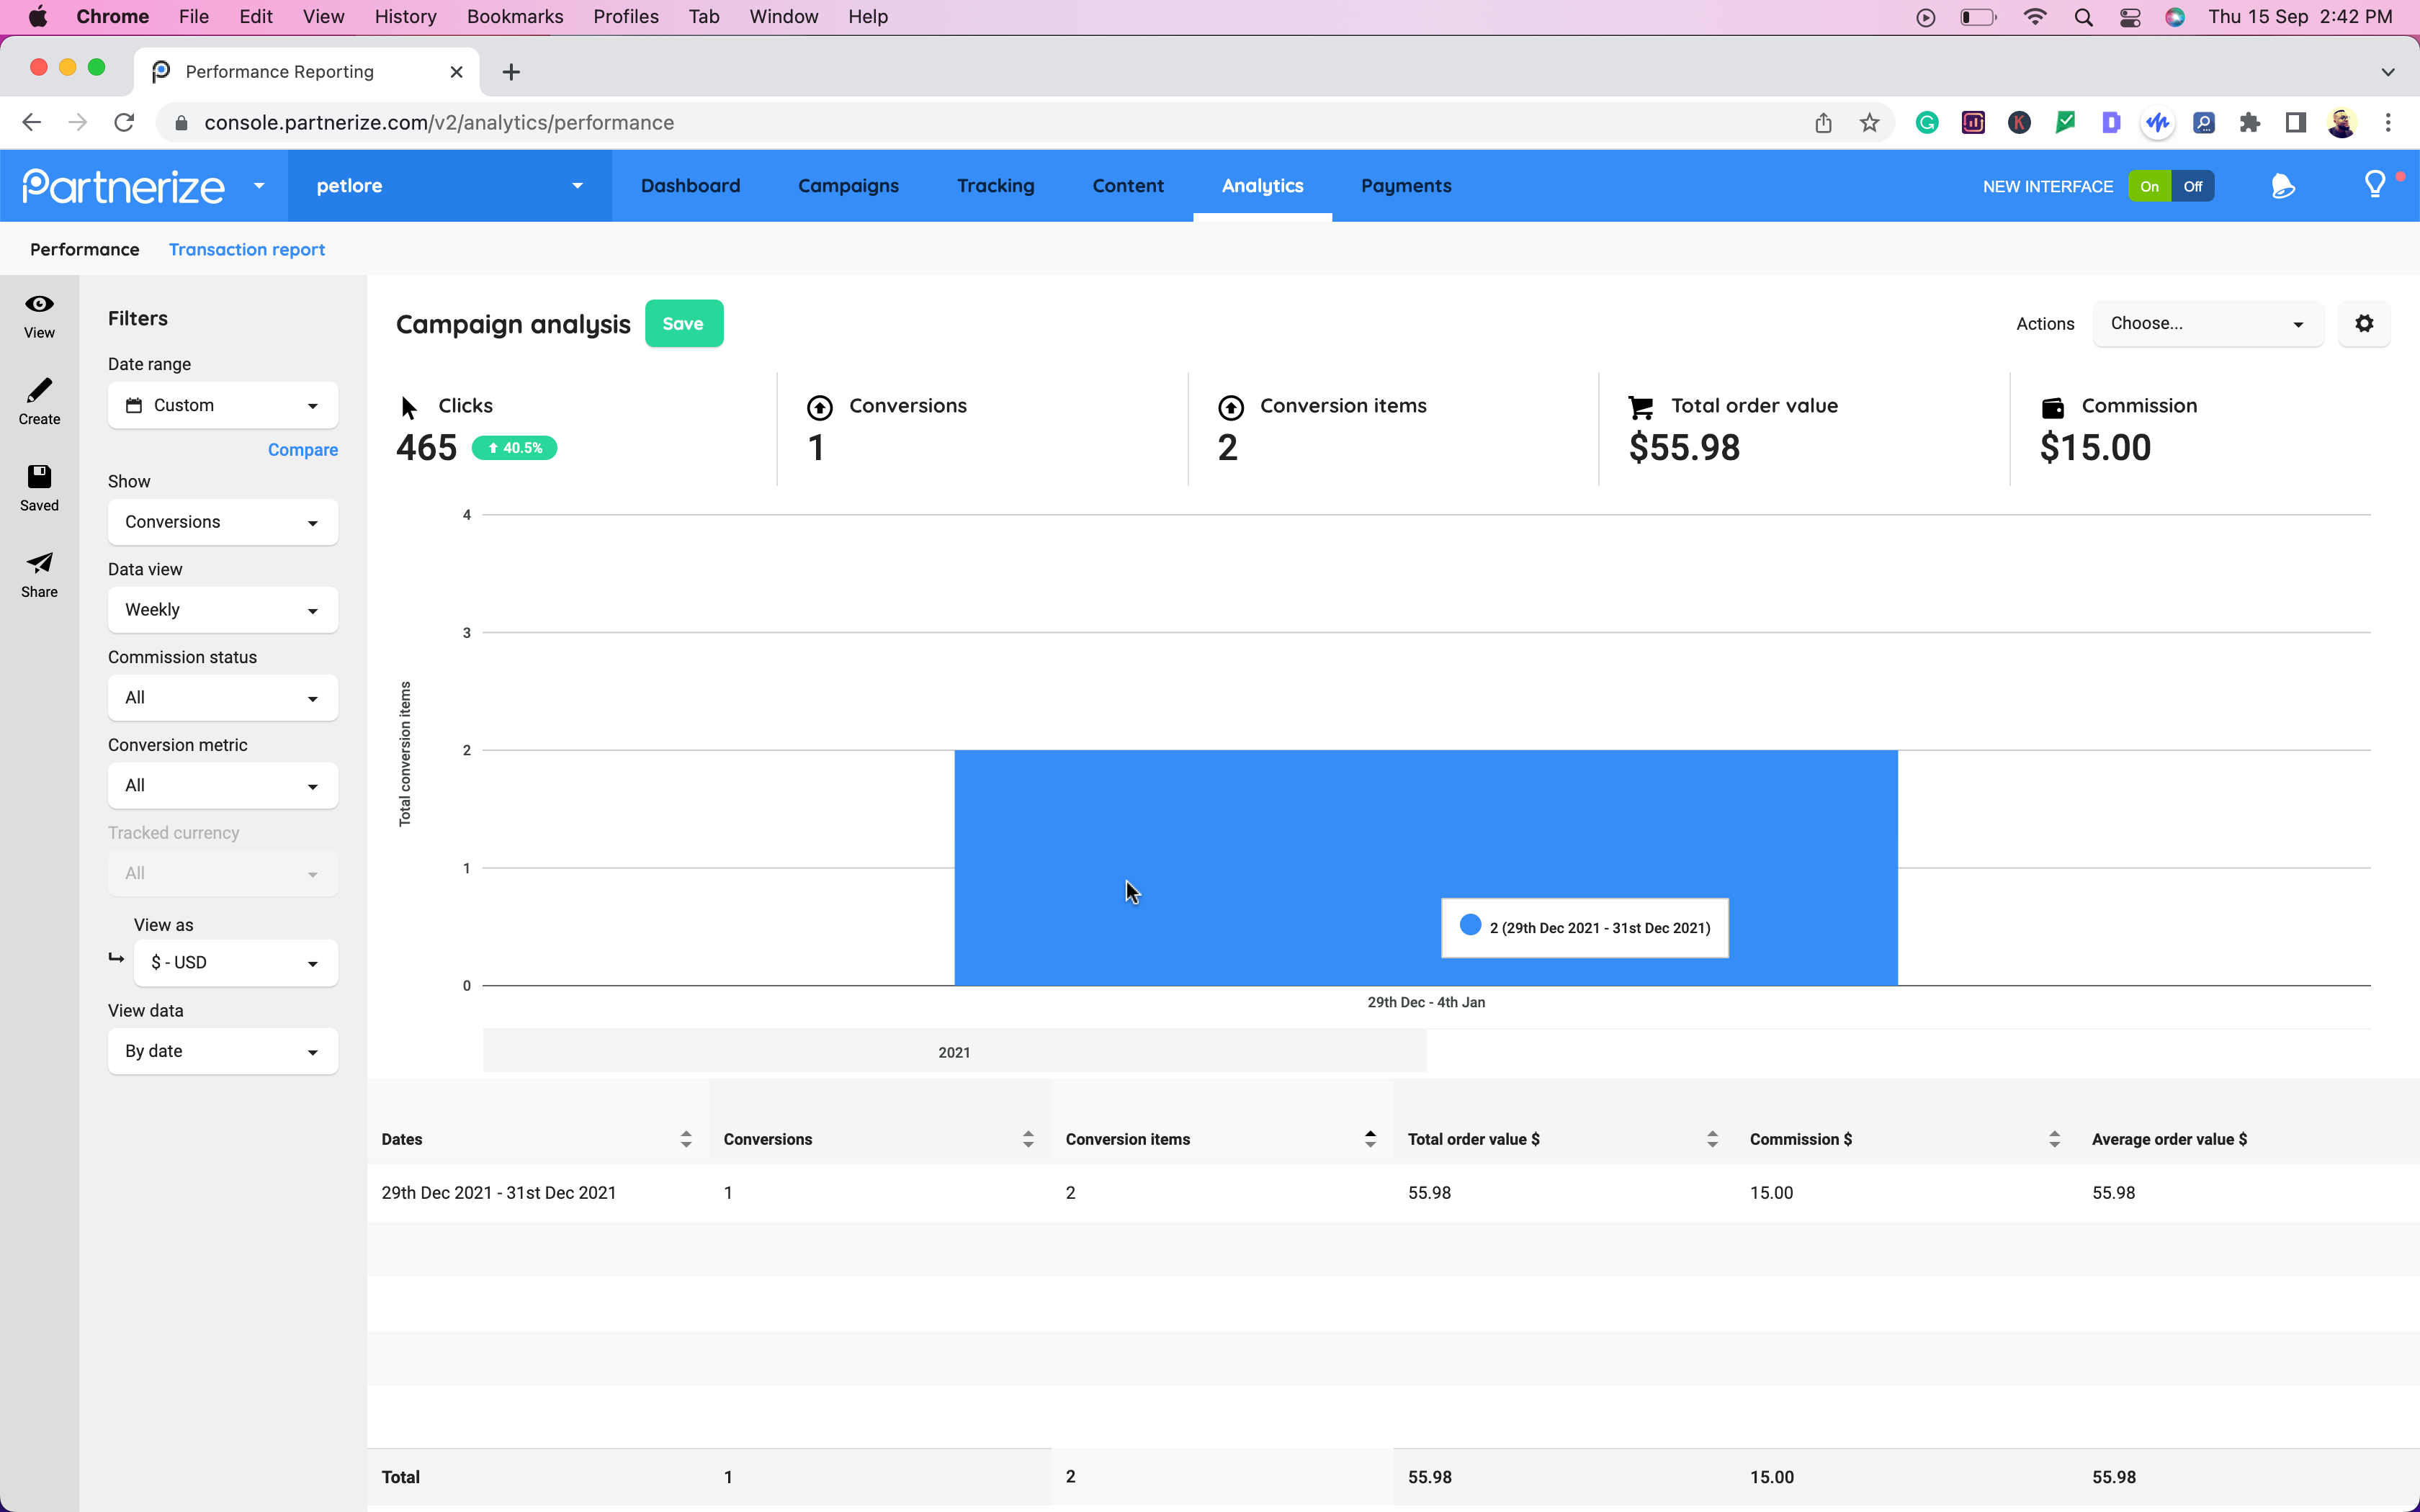This screenshot has height=1512, width=2420.
Task: Click the 2021 timeline range bar
Action: (x=954, y=1051)
